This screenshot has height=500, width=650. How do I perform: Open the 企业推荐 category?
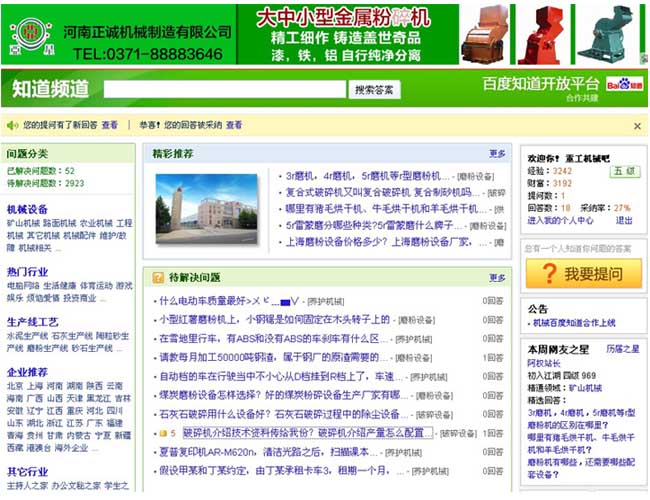27,372
